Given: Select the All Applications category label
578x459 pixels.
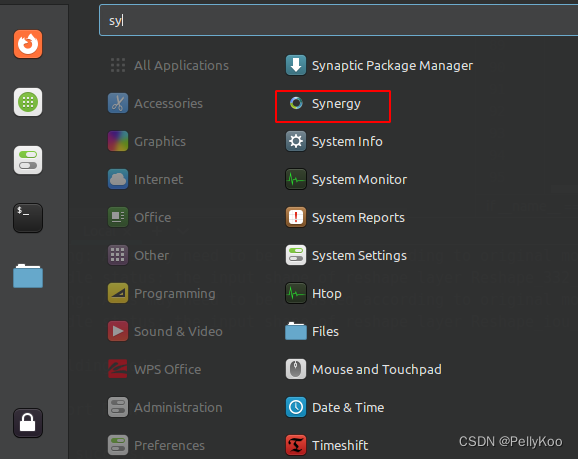Looking at the screenshot, I should point(181,66).
